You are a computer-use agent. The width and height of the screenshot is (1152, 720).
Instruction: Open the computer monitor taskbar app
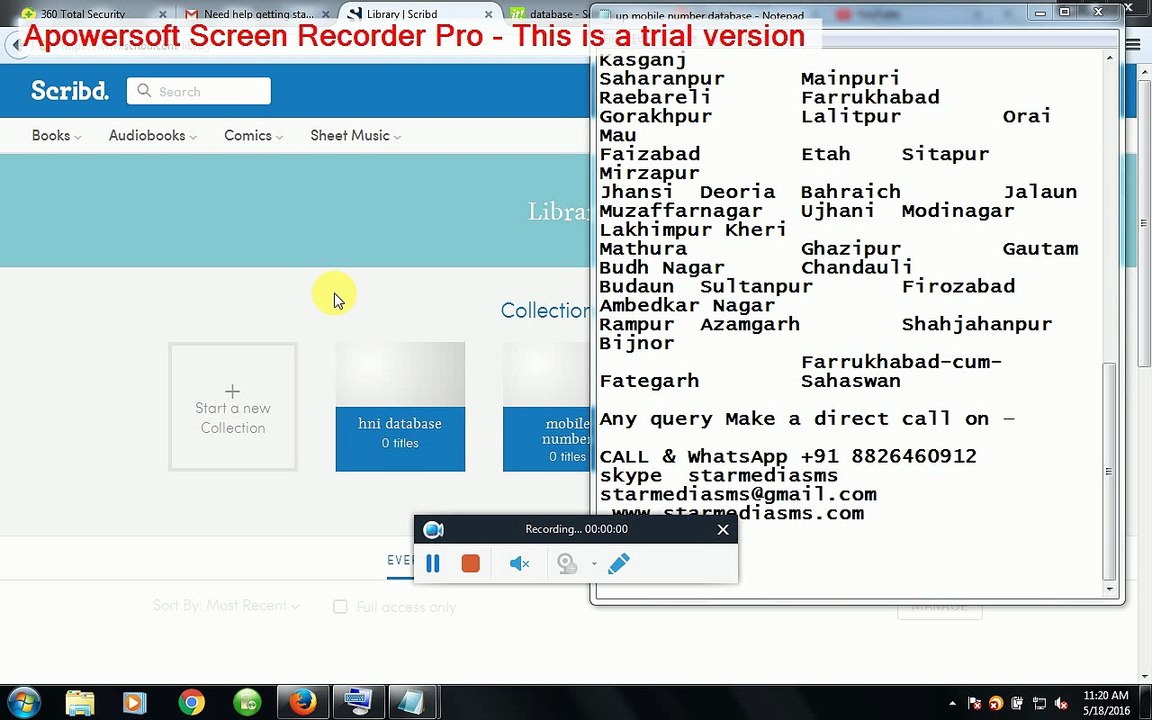pos(359,703)
